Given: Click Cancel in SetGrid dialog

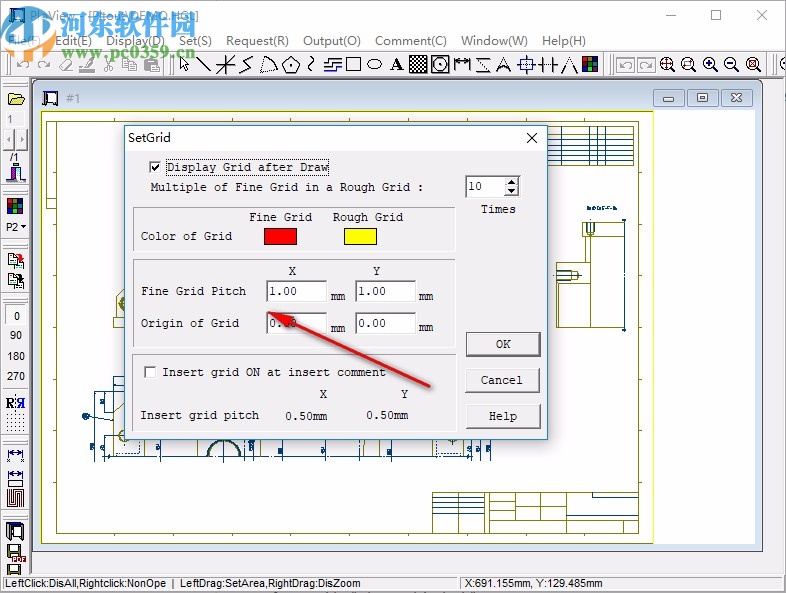Looking at the screenshot, I should [503, 380].
